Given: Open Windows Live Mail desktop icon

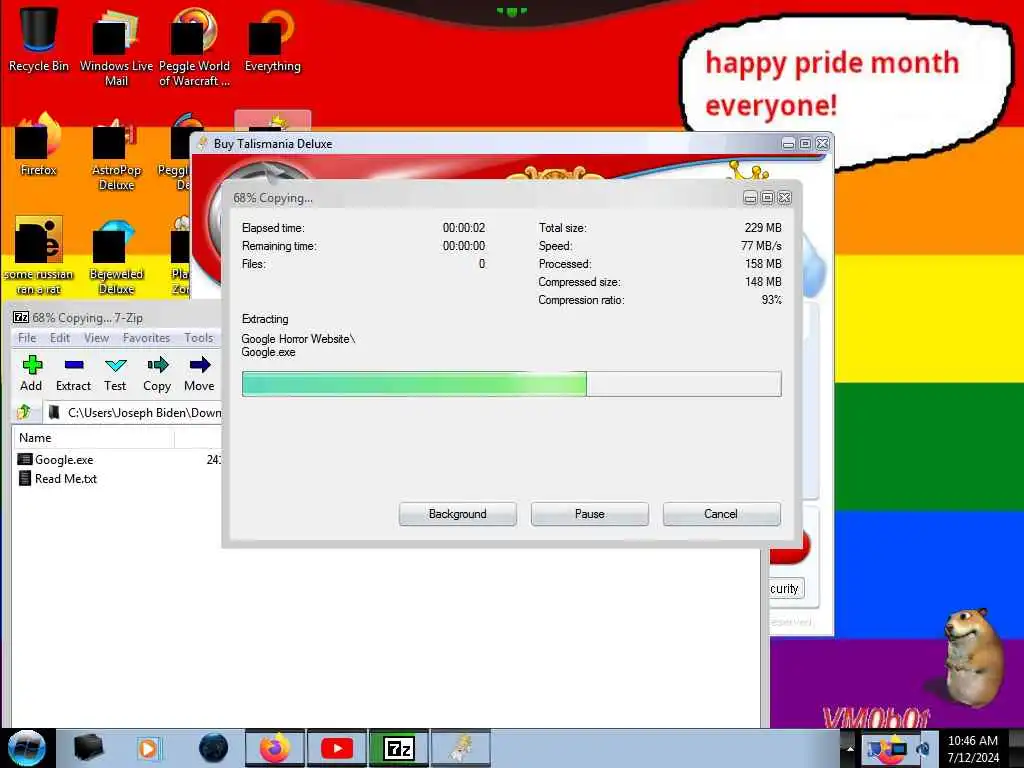Looking at the screenshot, I should [x=116, y=47].
